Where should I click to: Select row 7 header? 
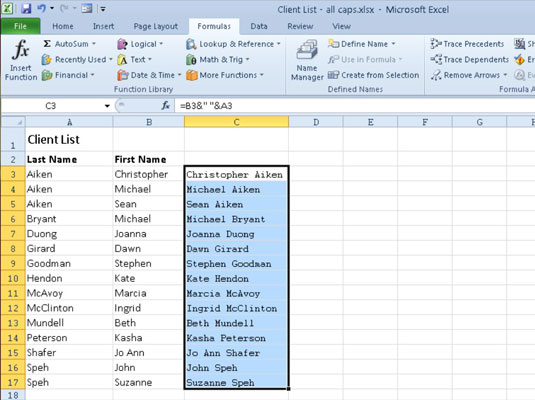coord(13,234)
